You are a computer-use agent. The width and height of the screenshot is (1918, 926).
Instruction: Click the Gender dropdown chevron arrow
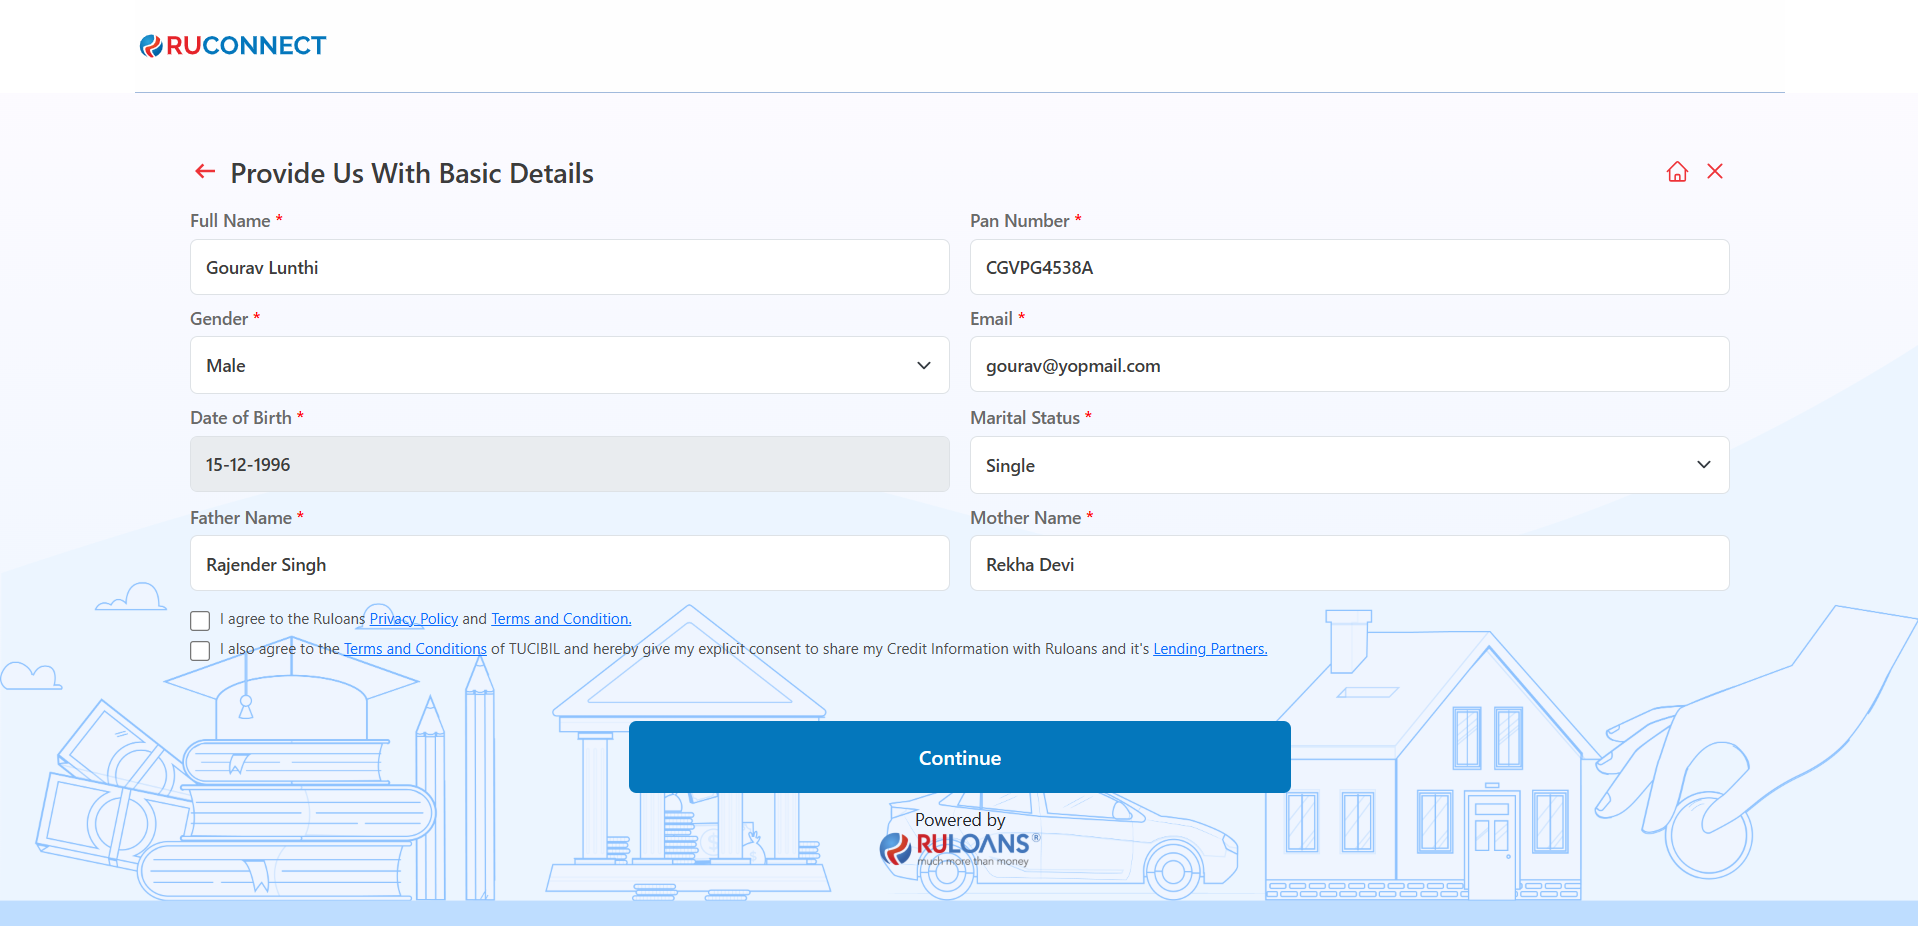pyautogui.click(x=924, y=366)
